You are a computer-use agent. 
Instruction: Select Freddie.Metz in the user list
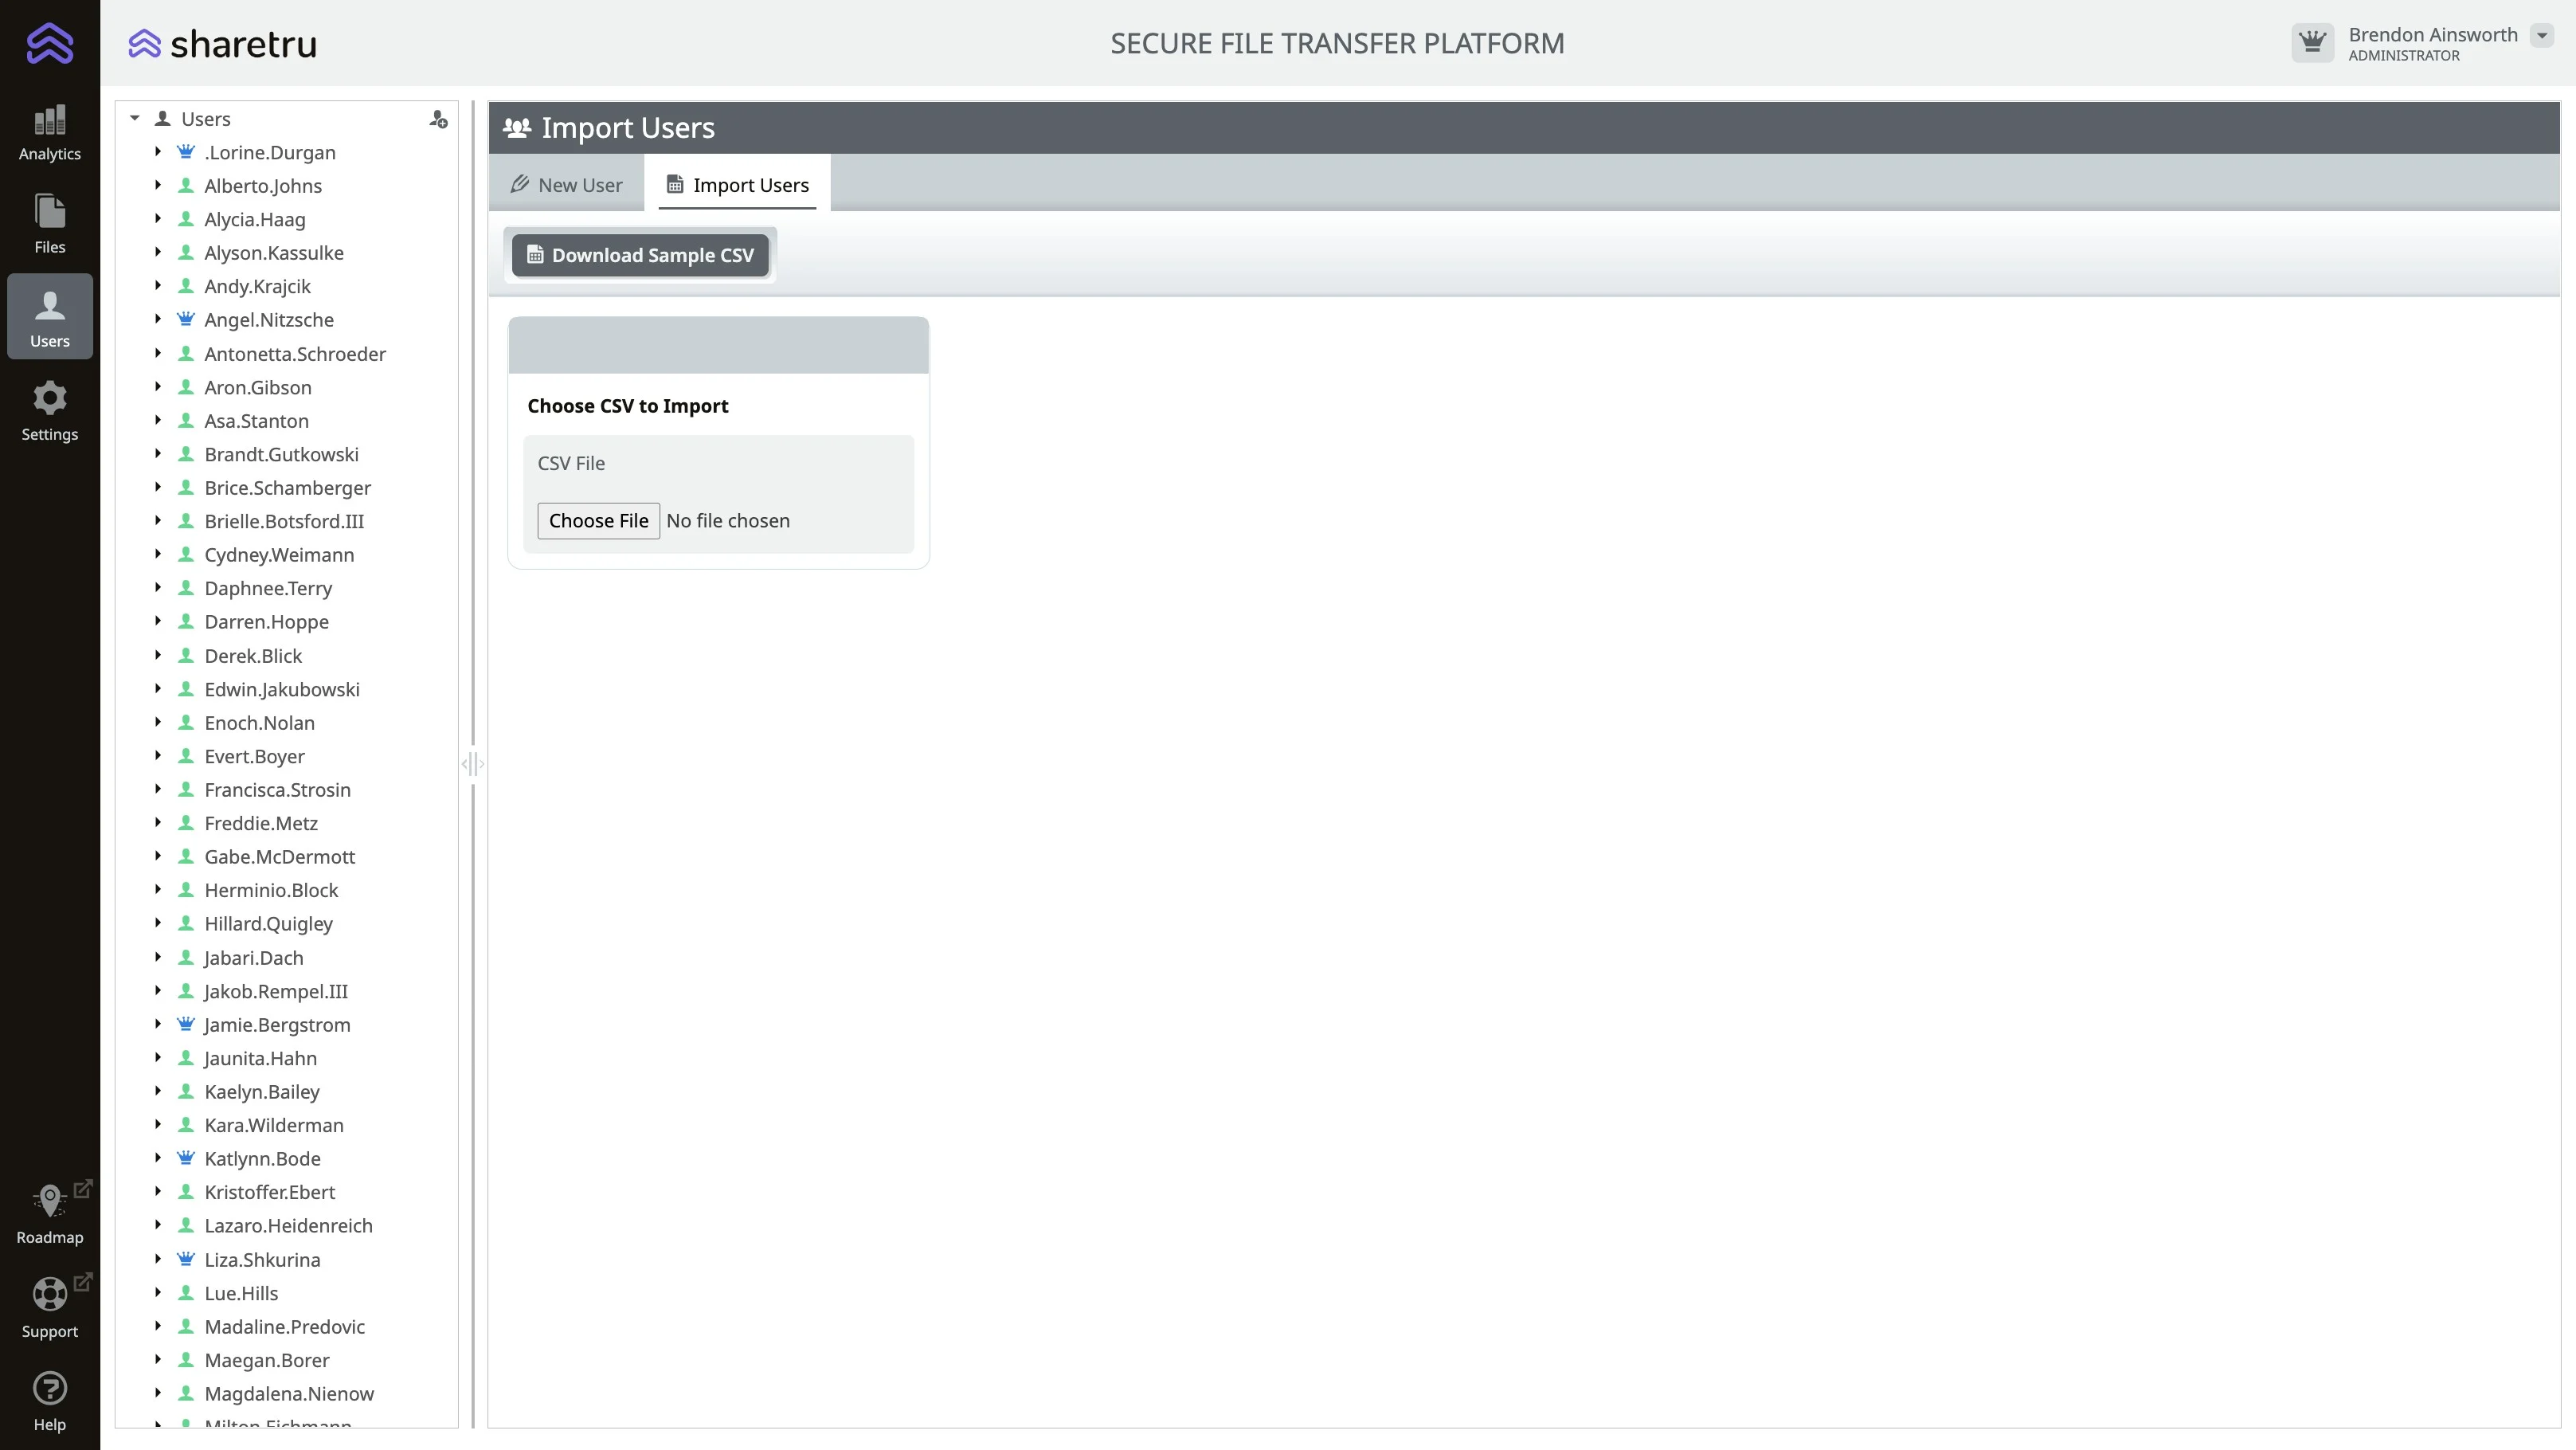261,823
